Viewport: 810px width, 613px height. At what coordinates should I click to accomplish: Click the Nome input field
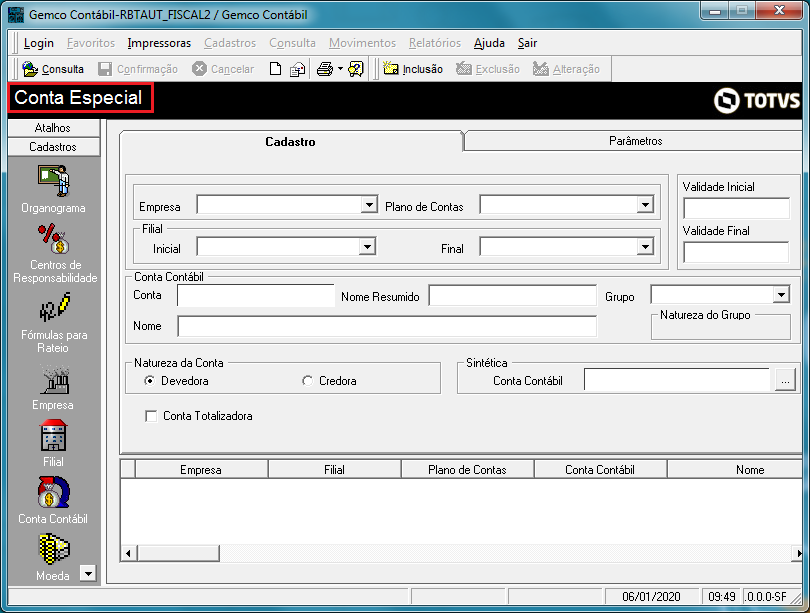(387, 326)
